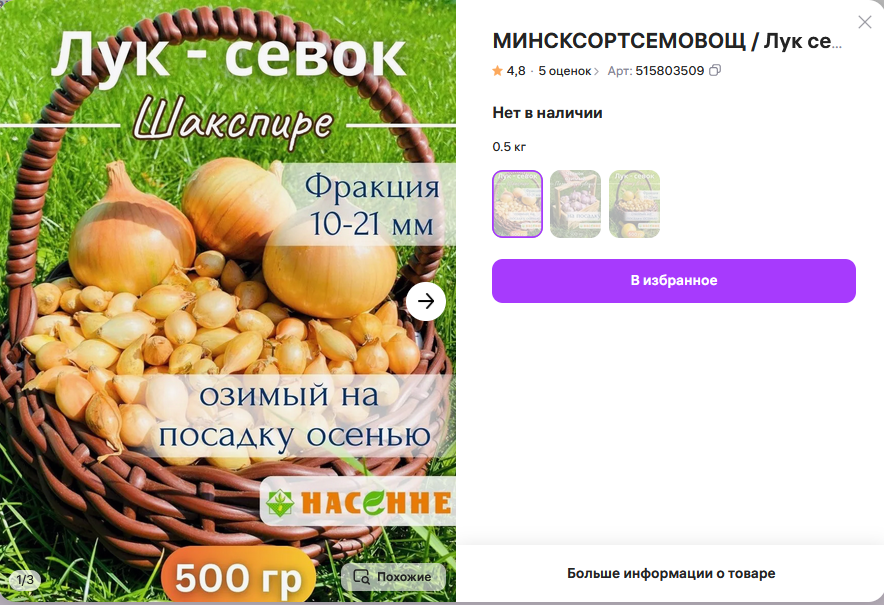Select the second thumbnail with purple onions
Screen dimensions: 884x605
[x=575, y=204]
